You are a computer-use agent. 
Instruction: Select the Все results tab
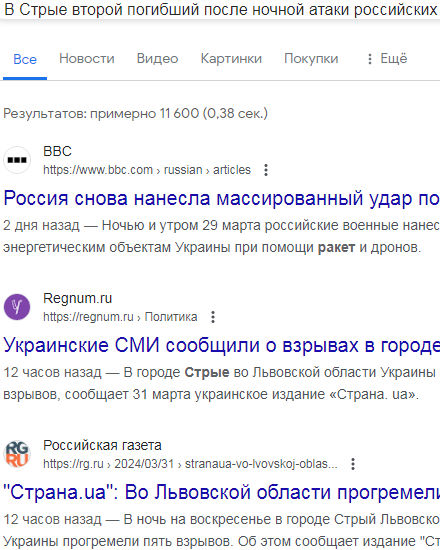coord(25,59)
